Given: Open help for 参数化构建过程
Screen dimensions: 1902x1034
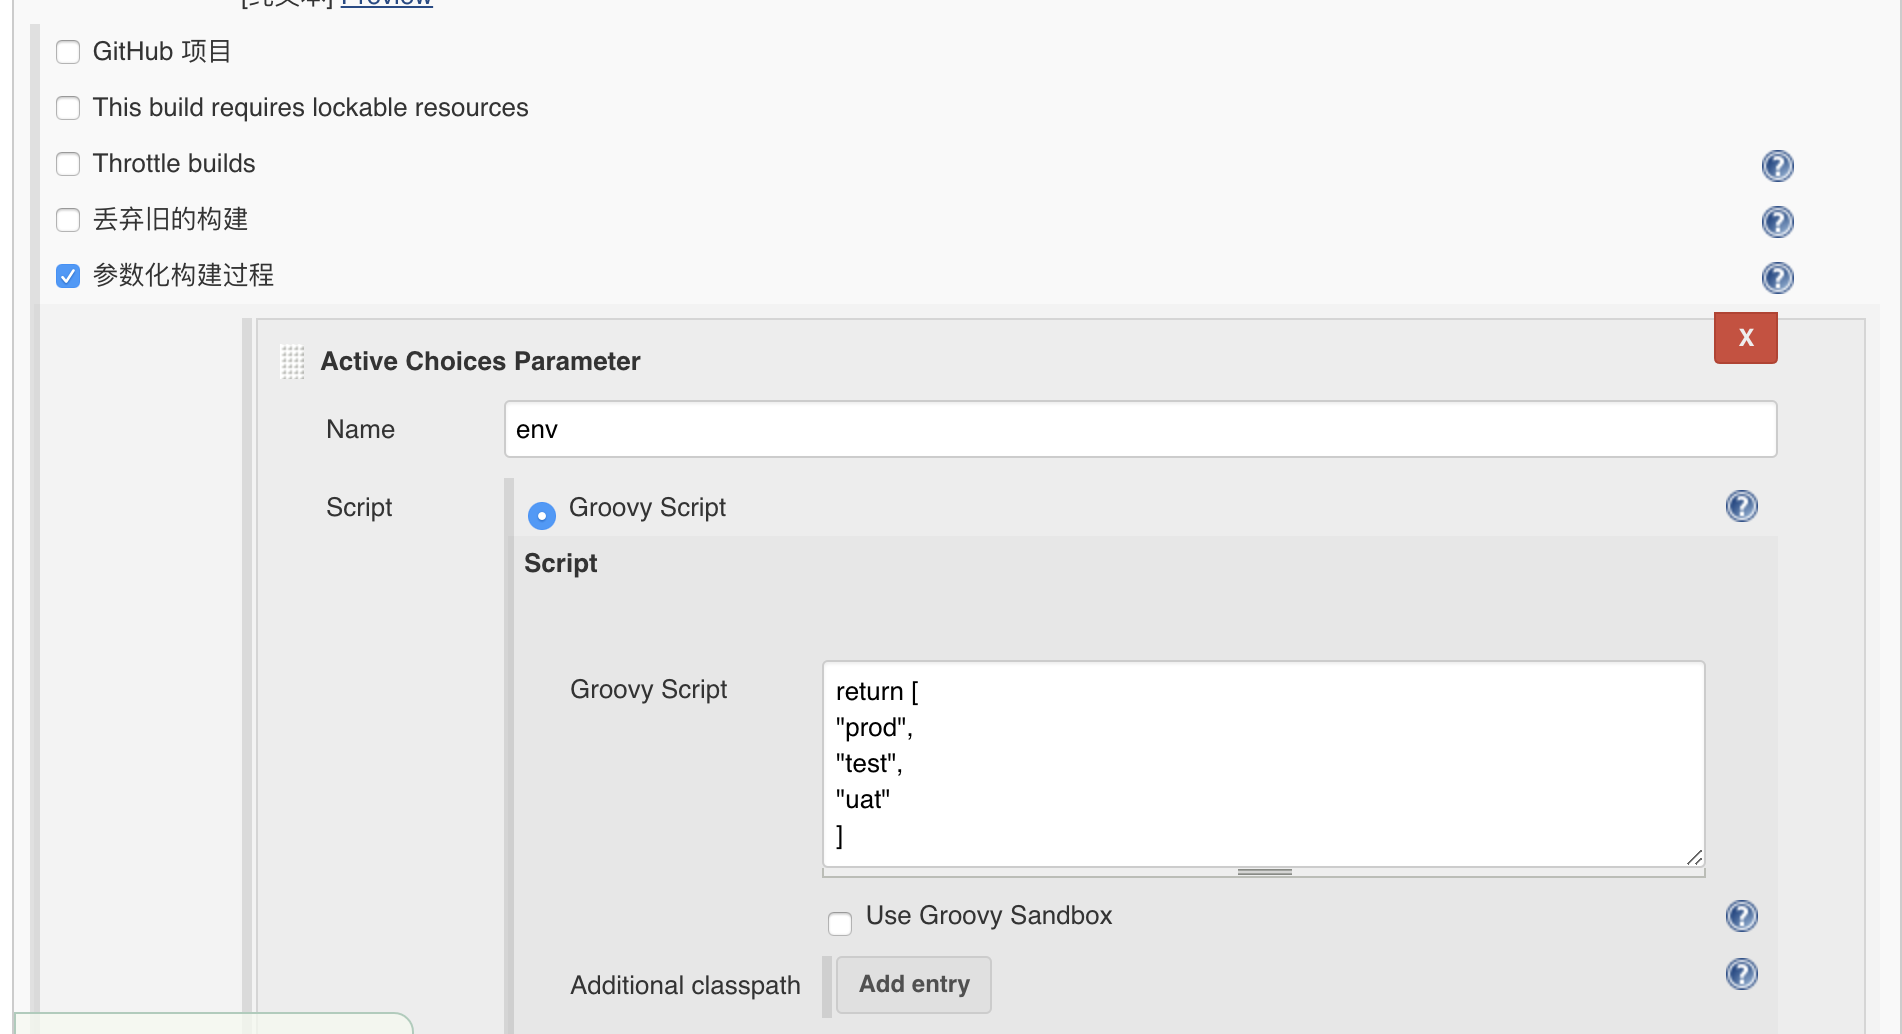Looking at the screenshot, I should point(1777,277).
